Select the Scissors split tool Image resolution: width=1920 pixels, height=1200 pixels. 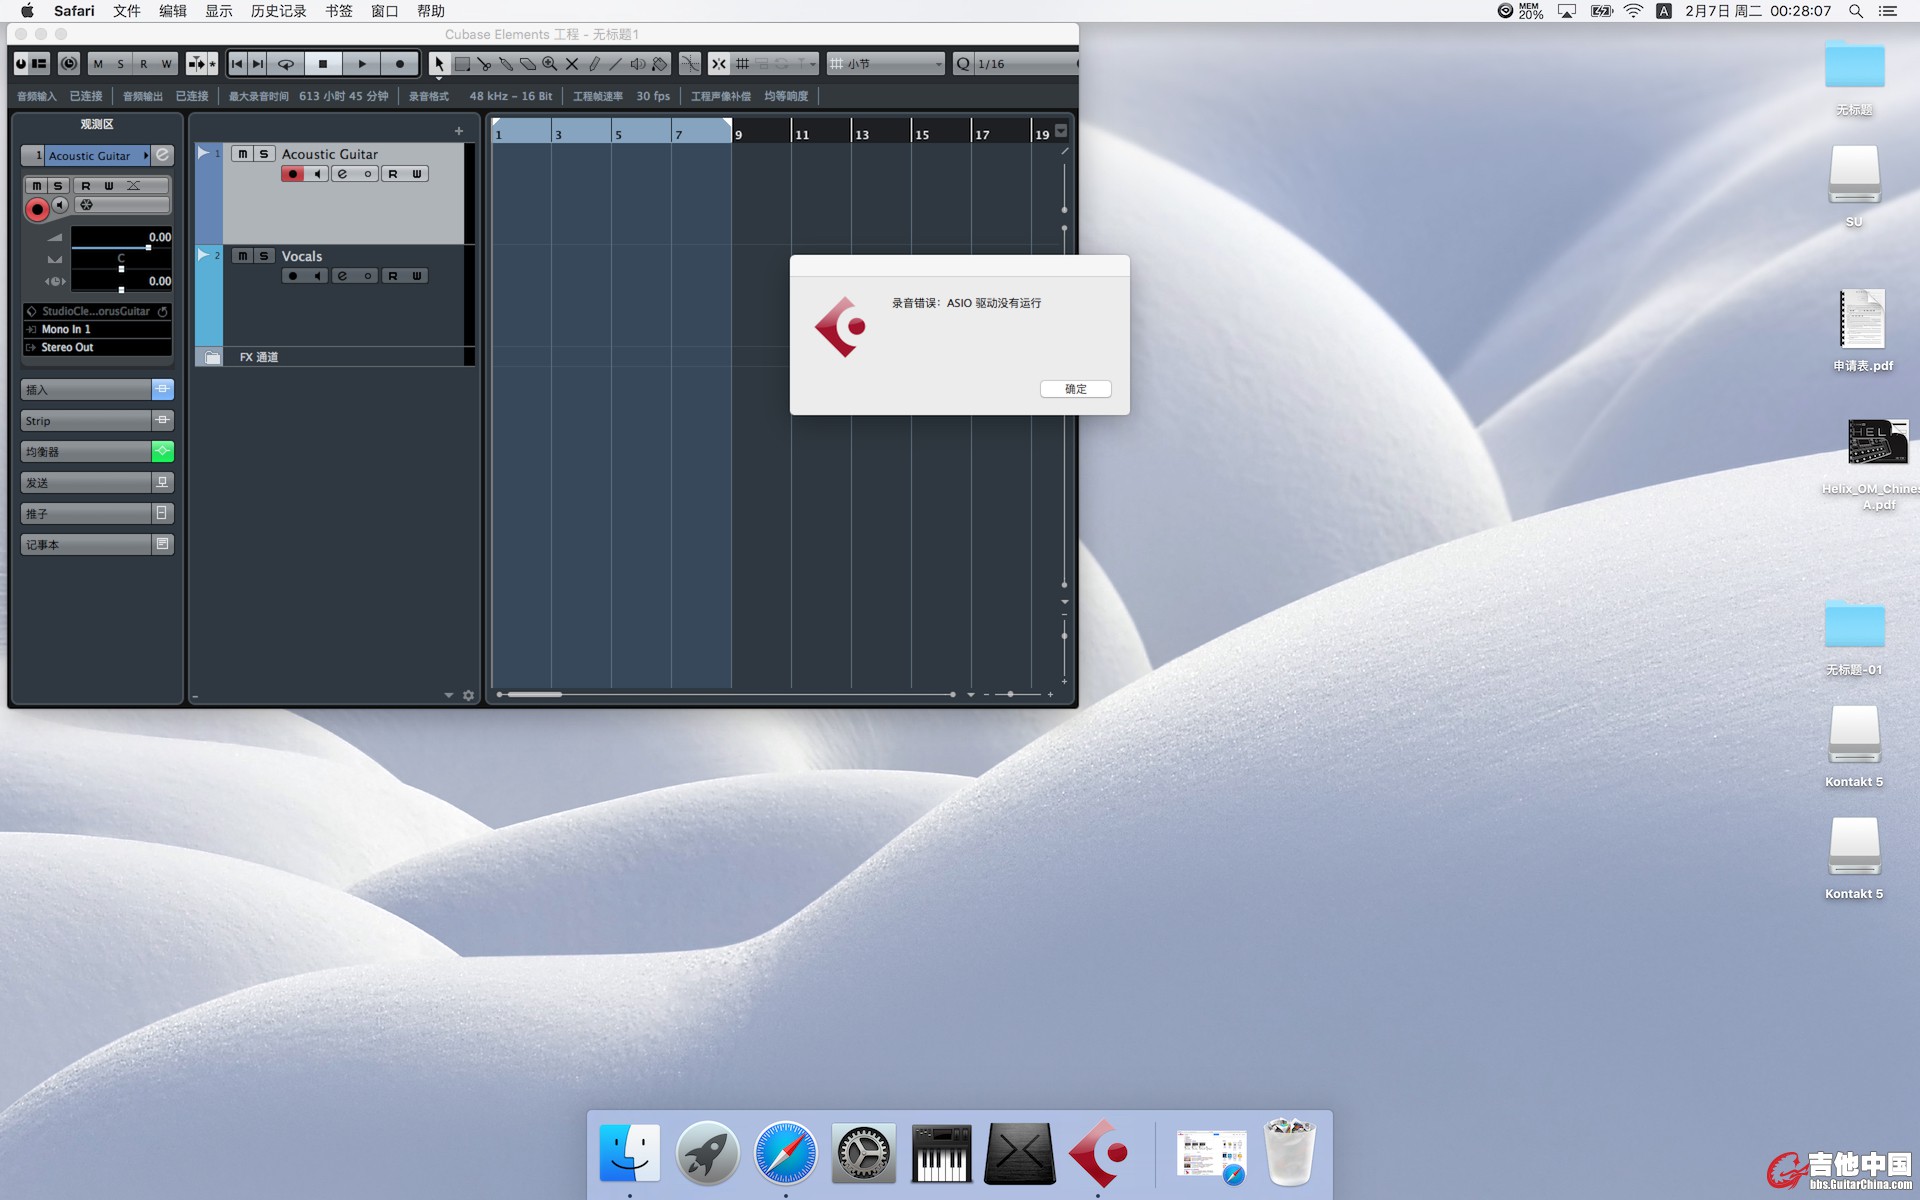(x=484, y=64)
